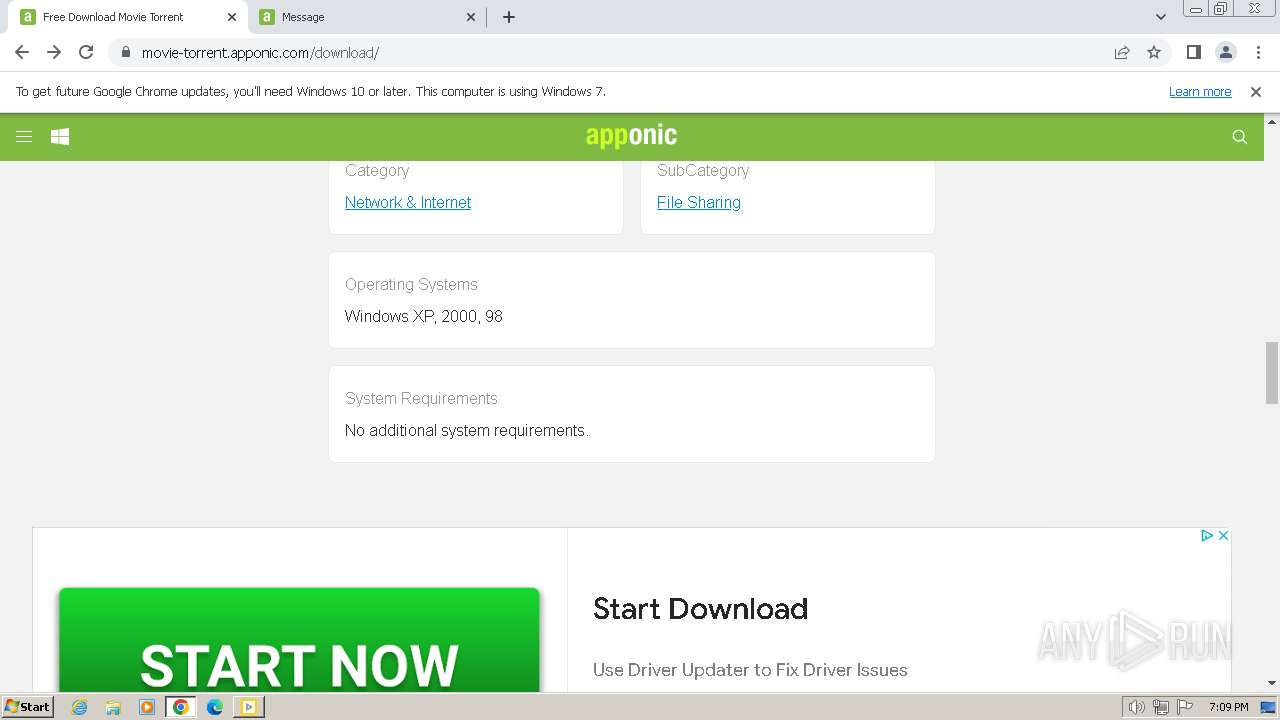Screen dimensions: 1280x720
Task: Open the yellow media app taskbar icon
Action: 248,707
